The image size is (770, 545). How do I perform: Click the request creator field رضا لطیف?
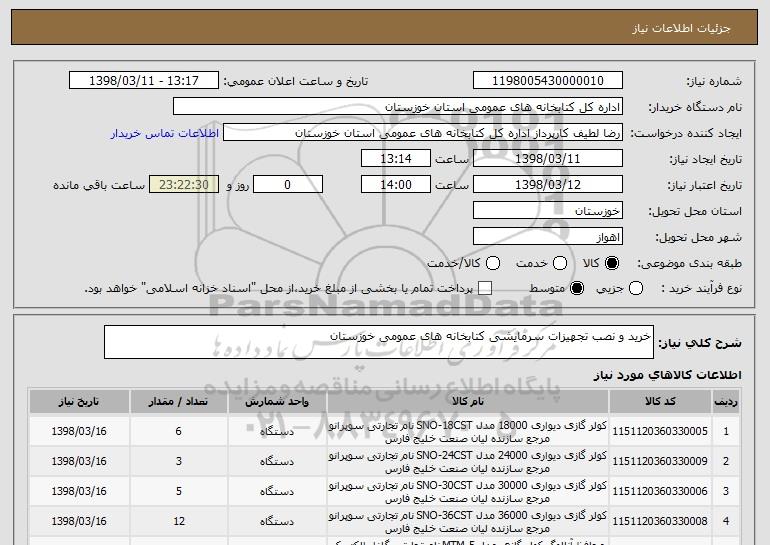coord(423,133)
